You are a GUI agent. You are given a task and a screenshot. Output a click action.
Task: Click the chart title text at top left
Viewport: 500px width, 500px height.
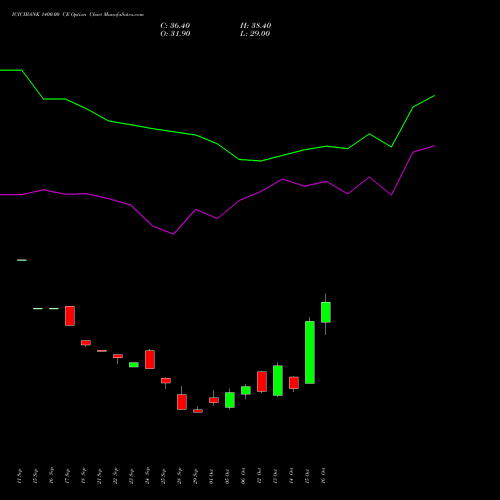(78, 15)
